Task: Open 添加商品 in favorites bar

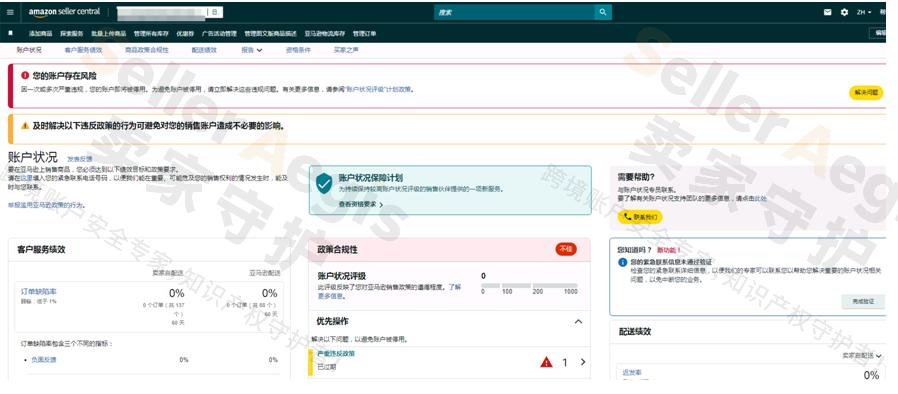Action: [41, 34]
